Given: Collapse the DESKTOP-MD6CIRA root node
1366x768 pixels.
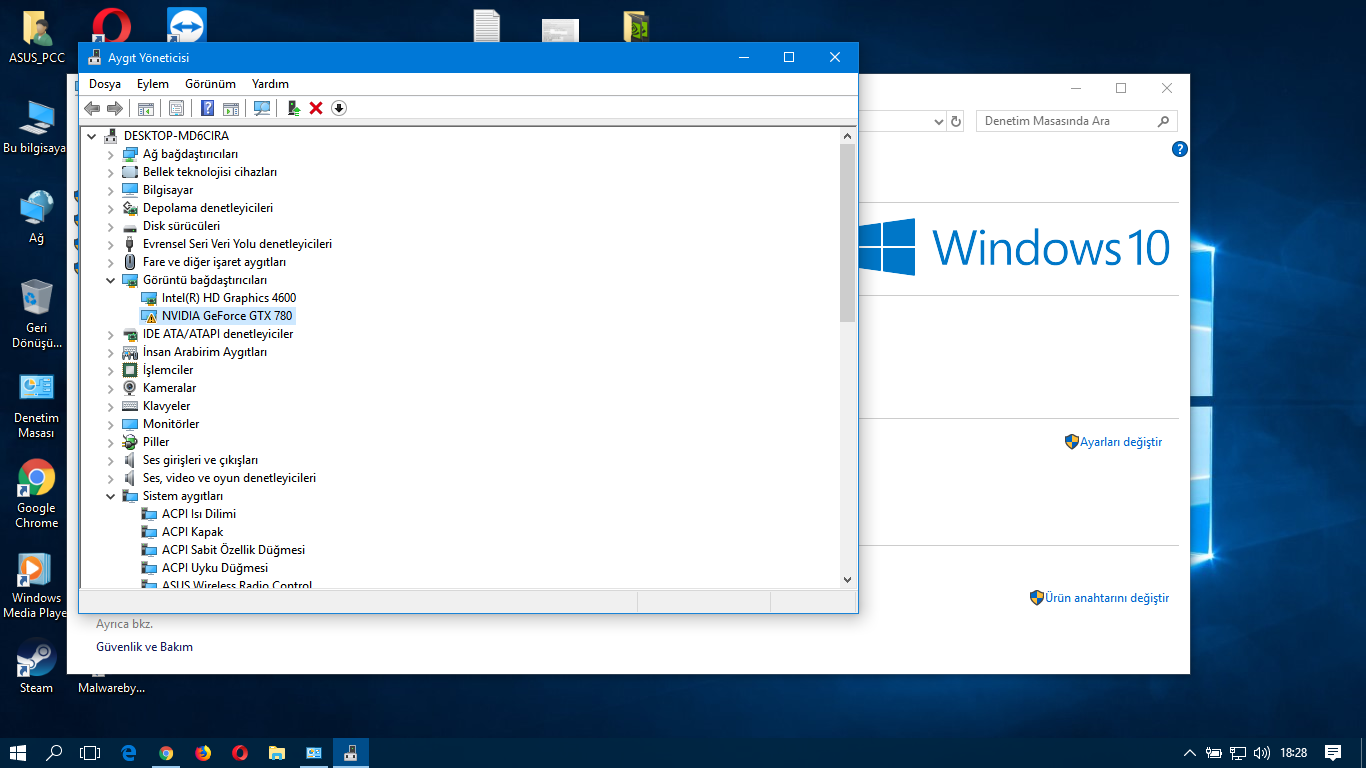Looking at the screenshot, I should pyautogui.click(x=92, y=136).
